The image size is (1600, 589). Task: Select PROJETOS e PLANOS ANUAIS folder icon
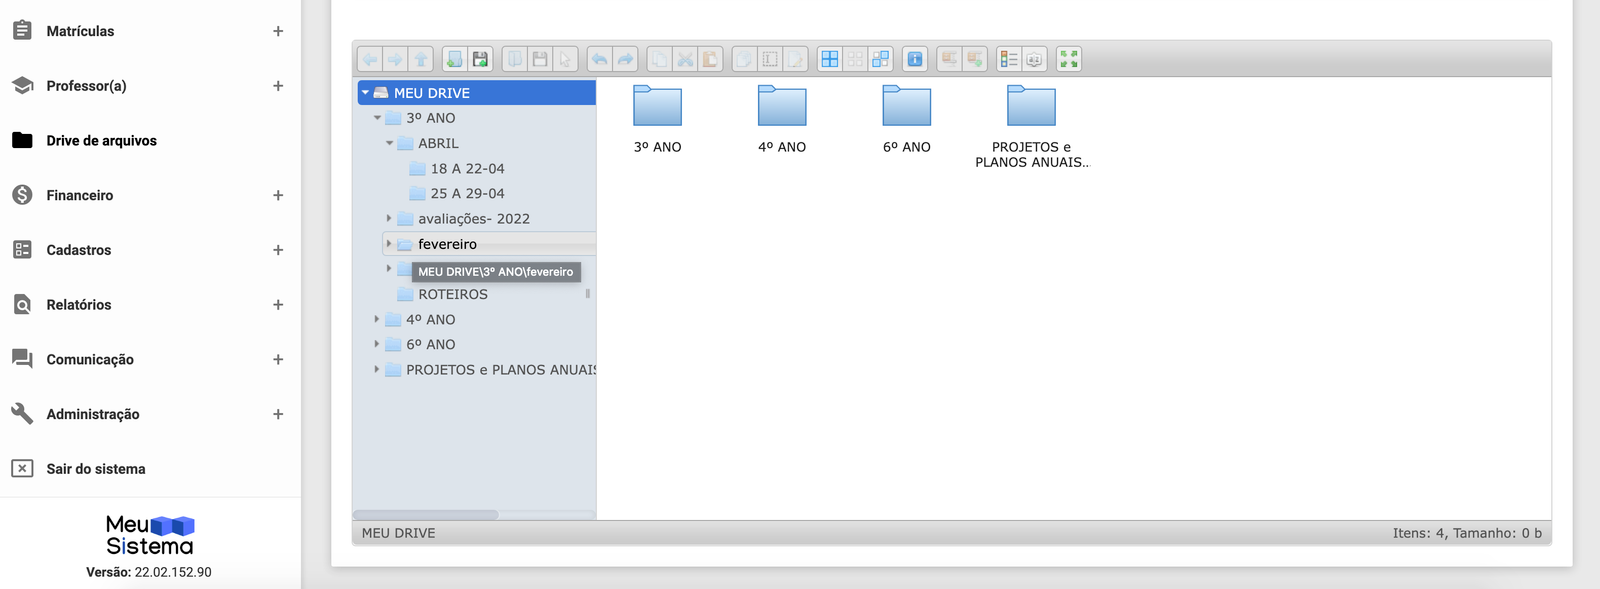coord(1031,106)
